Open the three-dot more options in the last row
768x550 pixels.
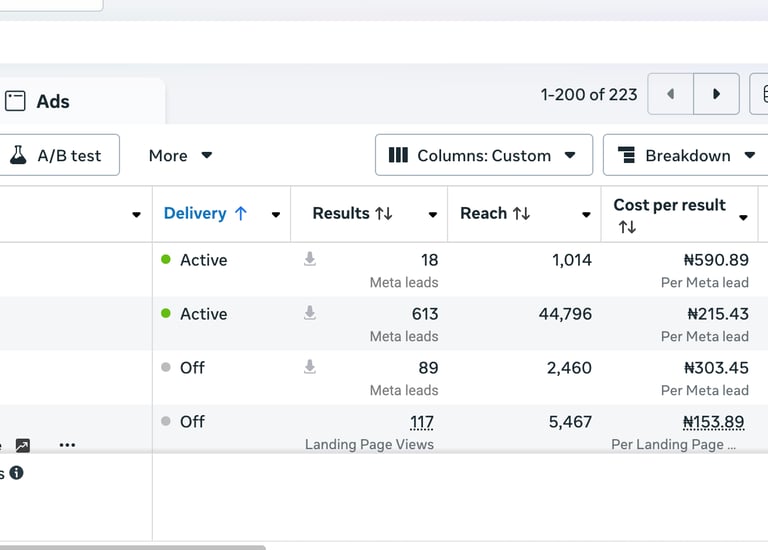click(x=67, y=445)
